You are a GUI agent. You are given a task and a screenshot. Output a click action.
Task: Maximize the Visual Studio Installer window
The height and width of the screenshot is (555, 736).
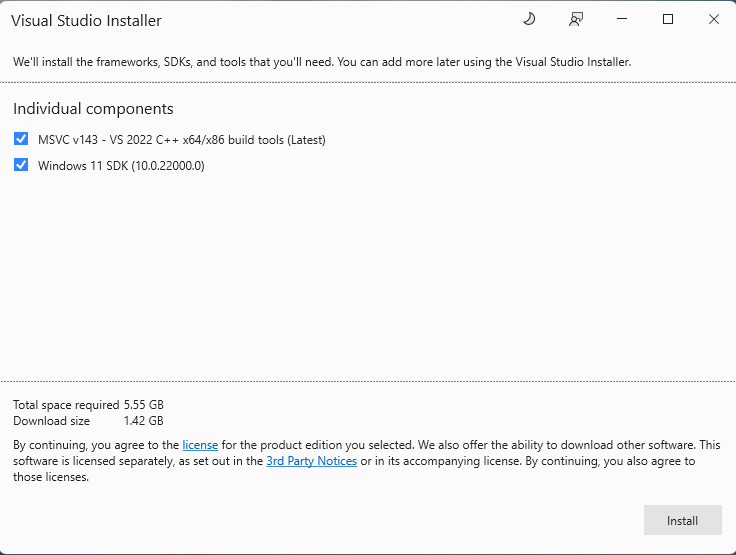click(668, 19)
